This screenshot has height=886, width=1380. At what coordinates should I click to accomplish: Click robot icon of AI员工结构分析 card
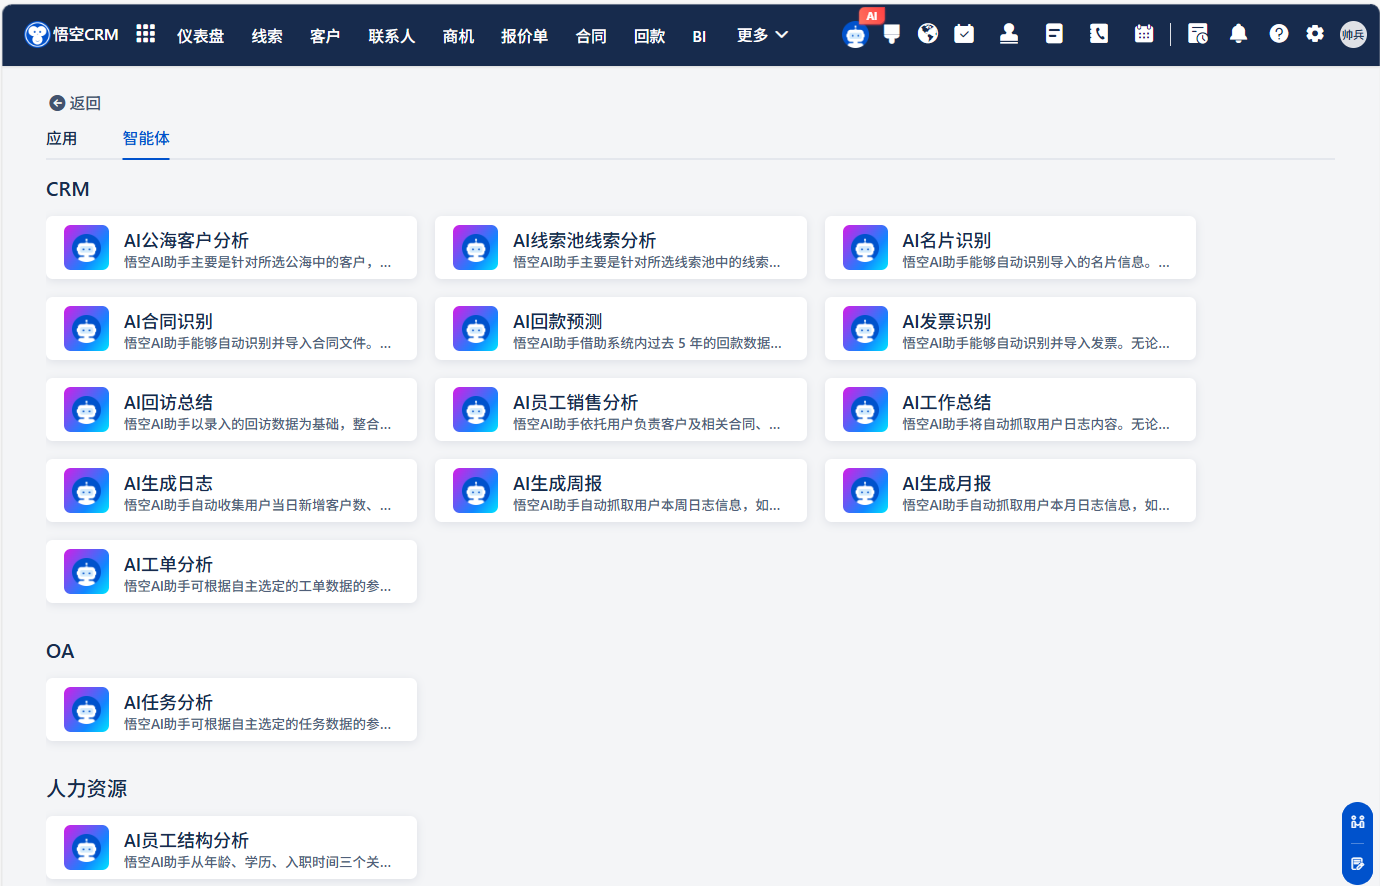87,848
